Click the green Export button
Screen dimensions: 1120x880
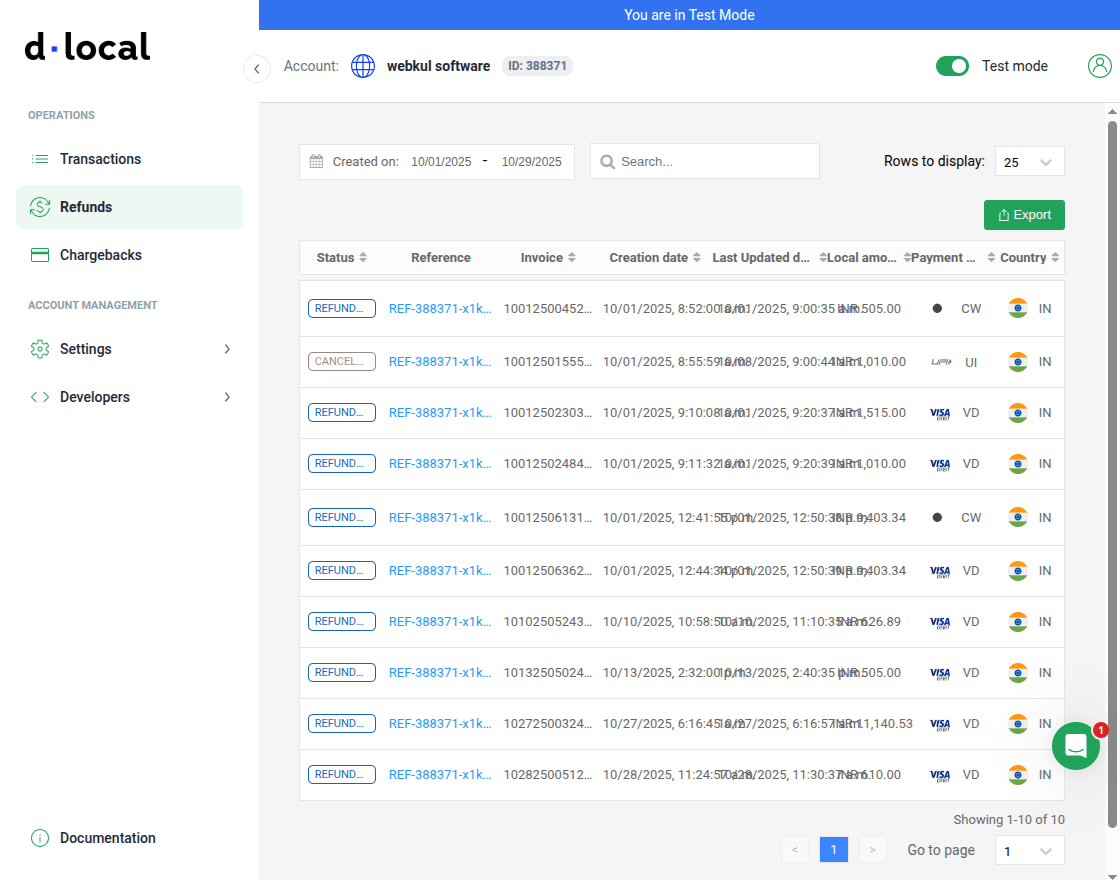pyautogui.click(x=1024, y=214)
